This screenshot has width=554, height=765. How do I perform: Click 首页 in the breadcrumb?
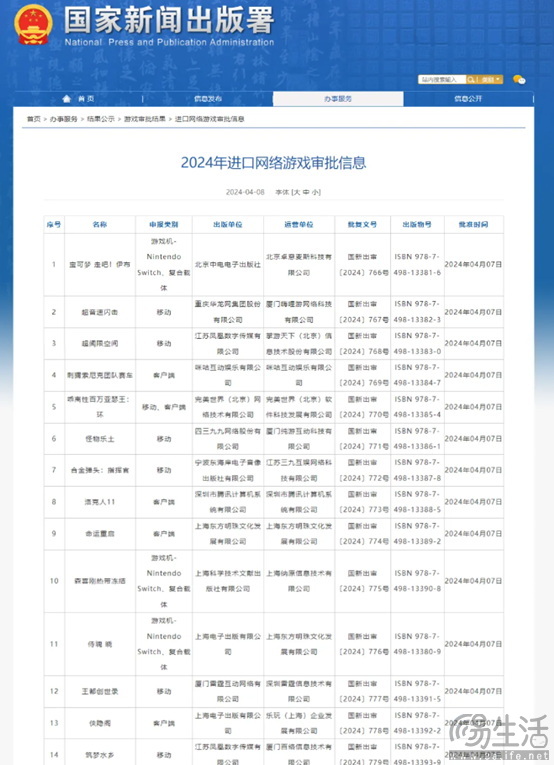pos(34,119)
